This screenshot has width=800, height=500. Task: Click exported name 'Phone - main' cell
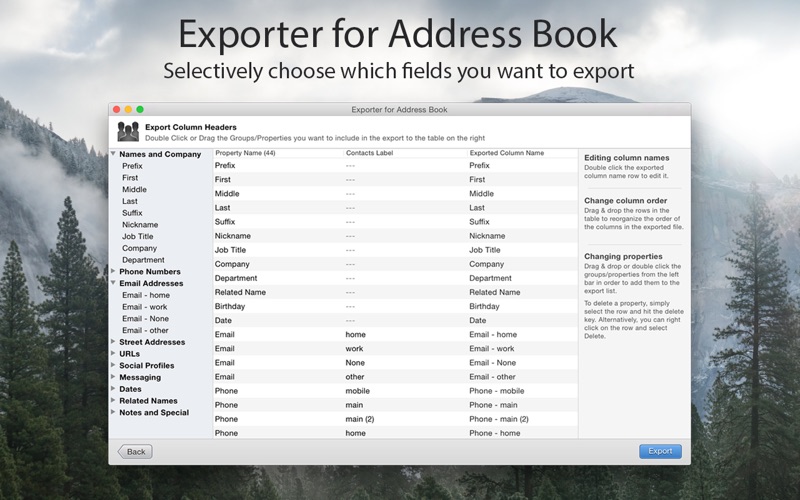point(493,405)
